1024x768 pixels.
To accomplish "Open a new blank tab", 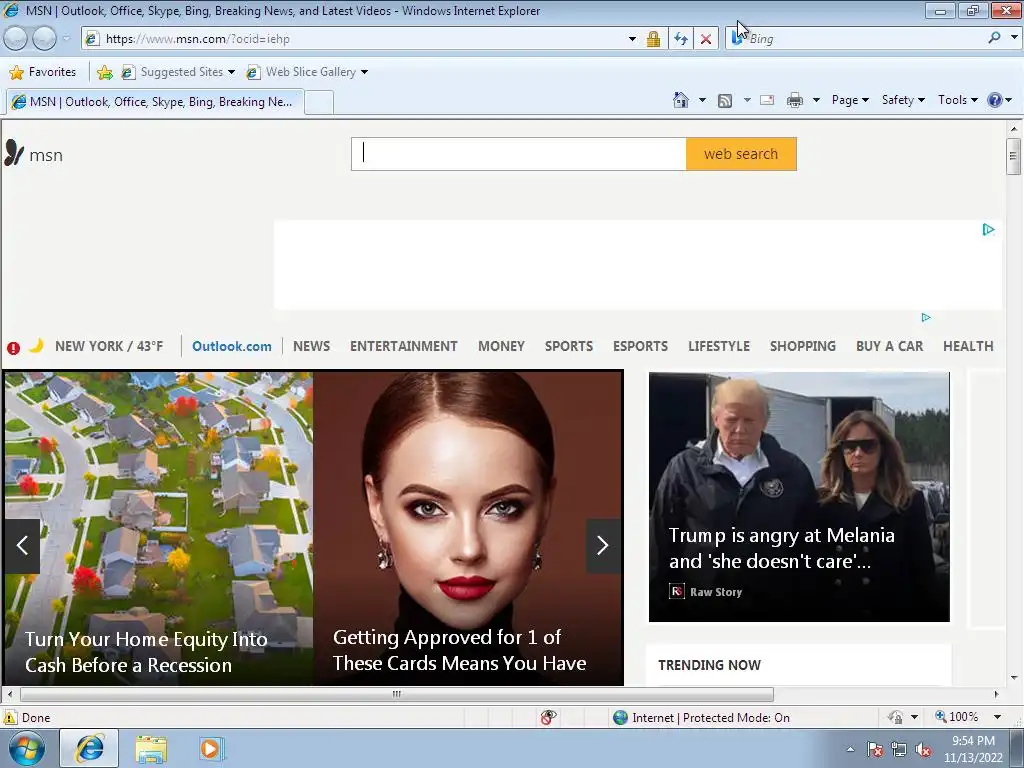I will [x=319, y=103].
